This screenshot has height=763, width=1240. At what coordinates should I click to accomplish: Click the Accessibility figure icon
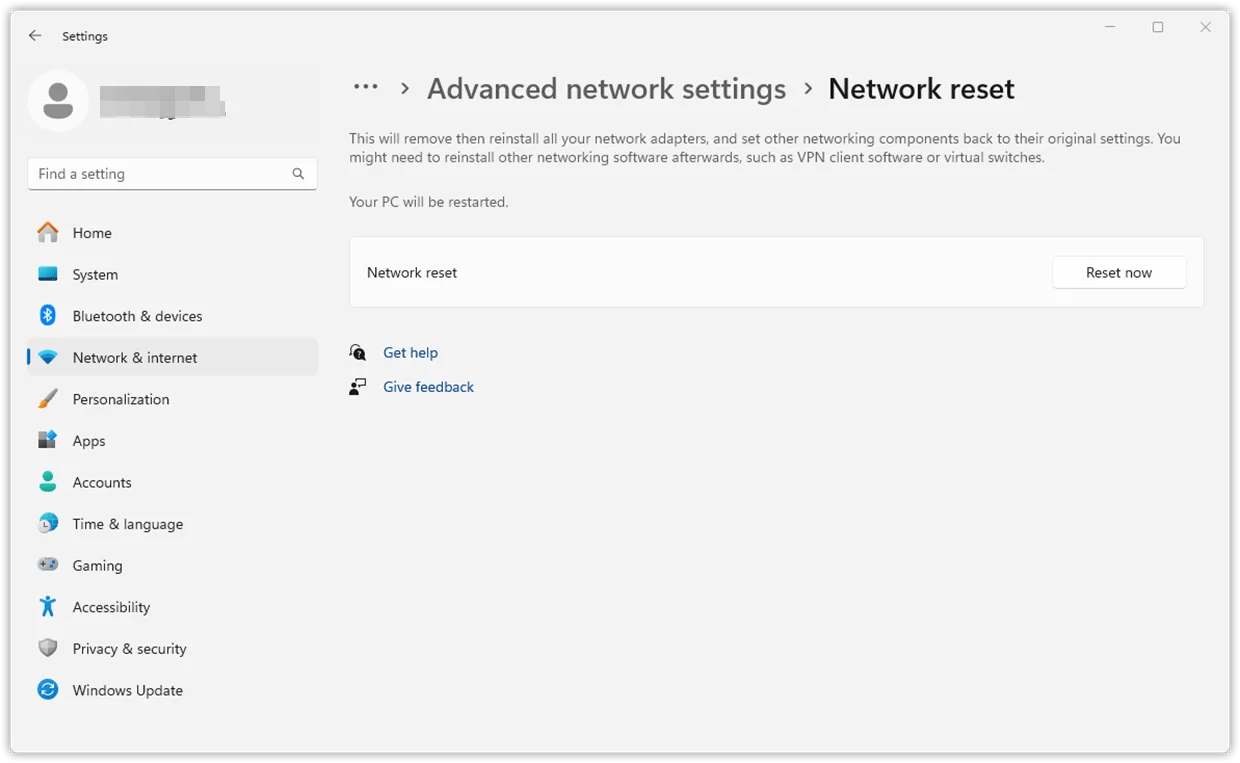(48, 606)
